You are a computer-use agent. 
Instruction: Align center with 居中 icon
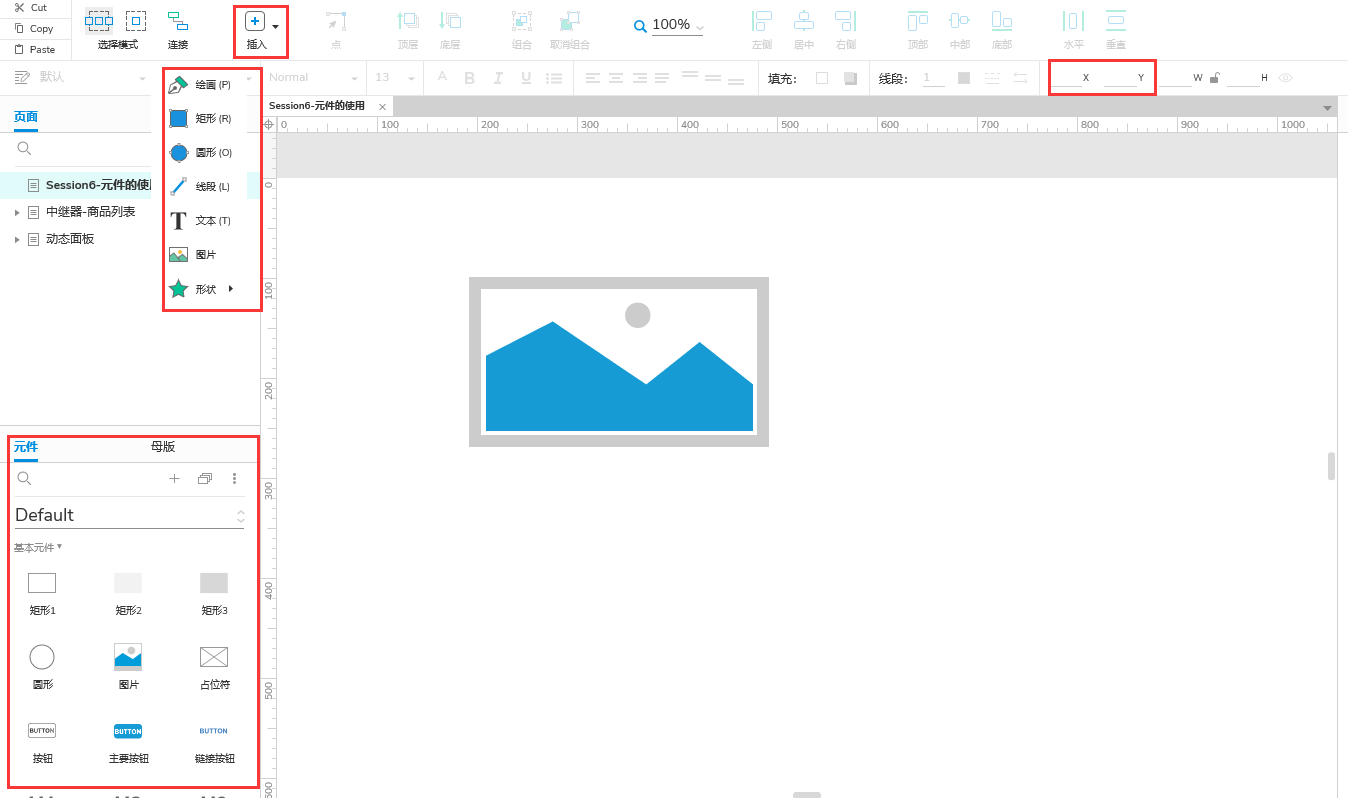[x=804, y=21]
